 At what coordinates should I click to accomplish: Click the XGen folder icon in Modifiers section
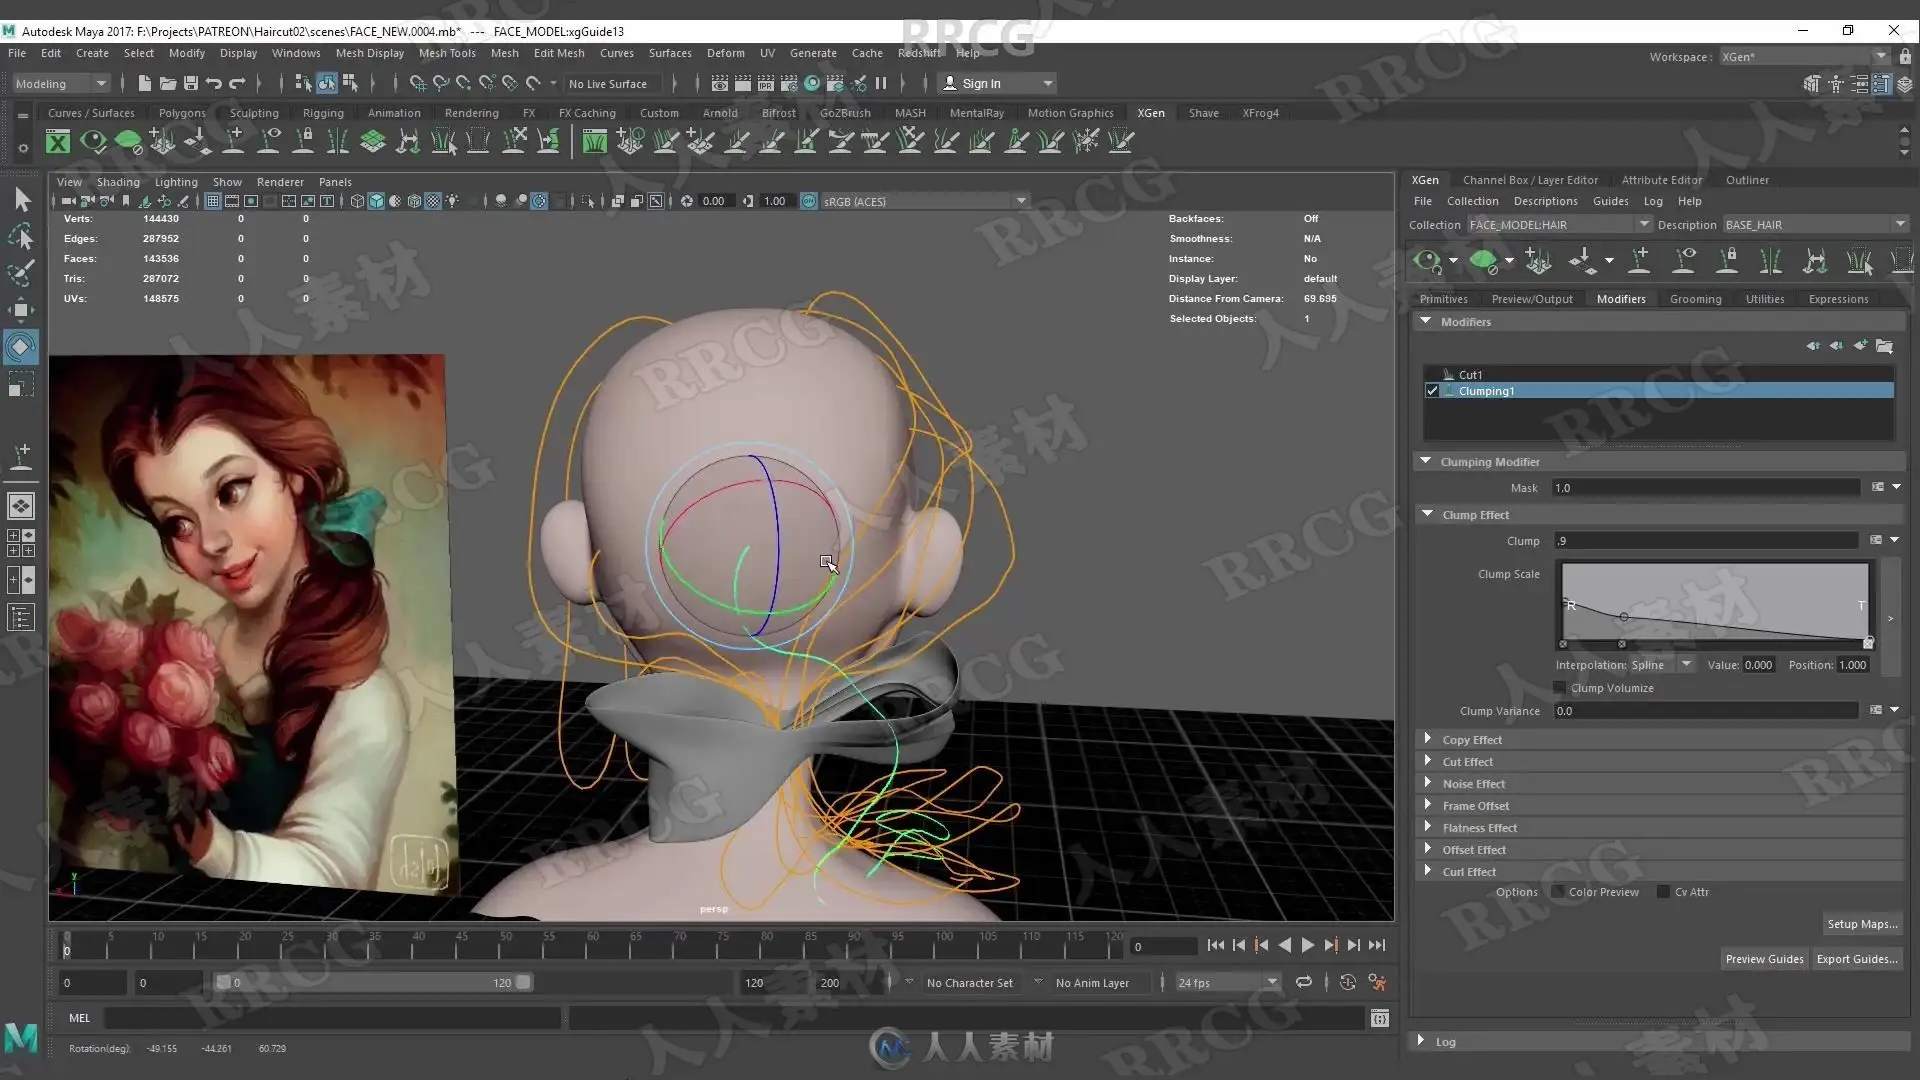tap(1884, 346)
